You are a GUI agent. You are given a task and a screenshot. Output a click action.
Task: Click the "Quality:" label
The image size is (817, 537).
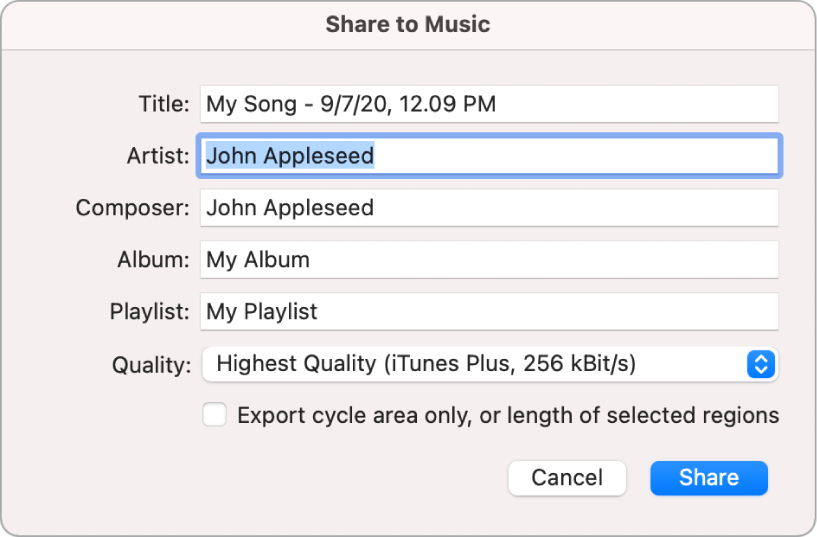[152, 365]
